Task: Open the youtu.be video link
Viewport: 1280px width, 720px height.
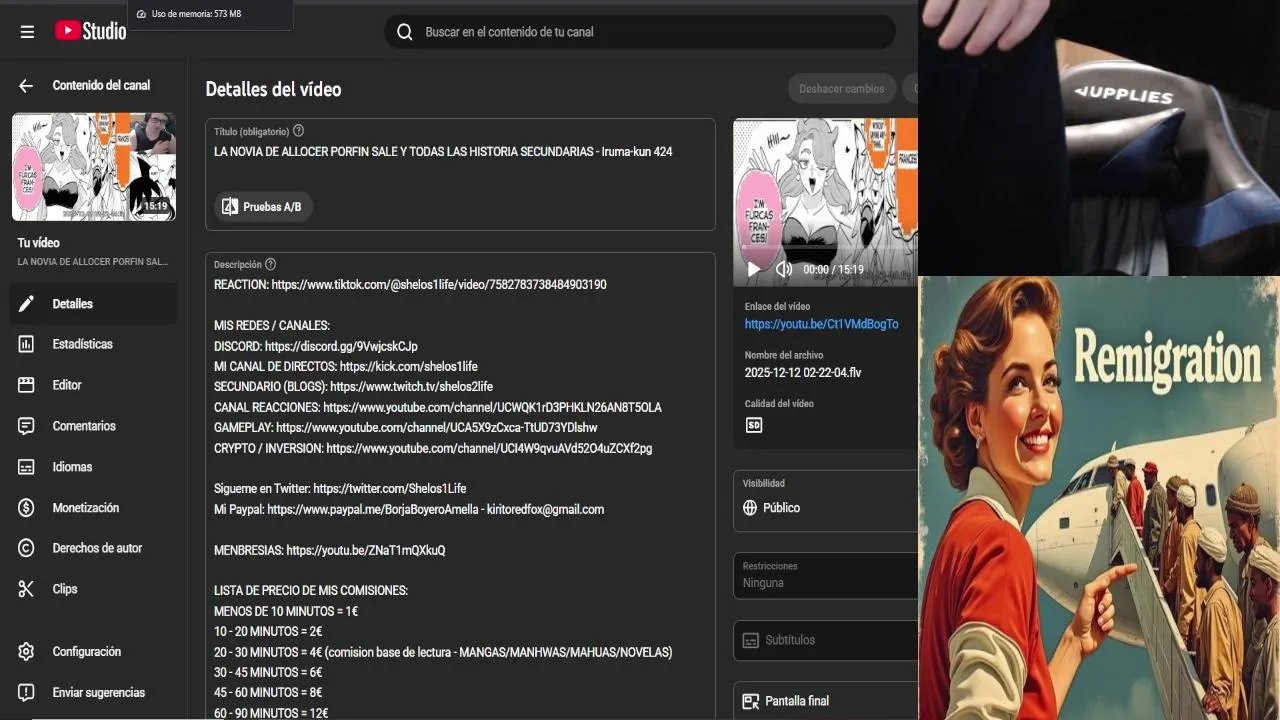Action: [821, 324]
